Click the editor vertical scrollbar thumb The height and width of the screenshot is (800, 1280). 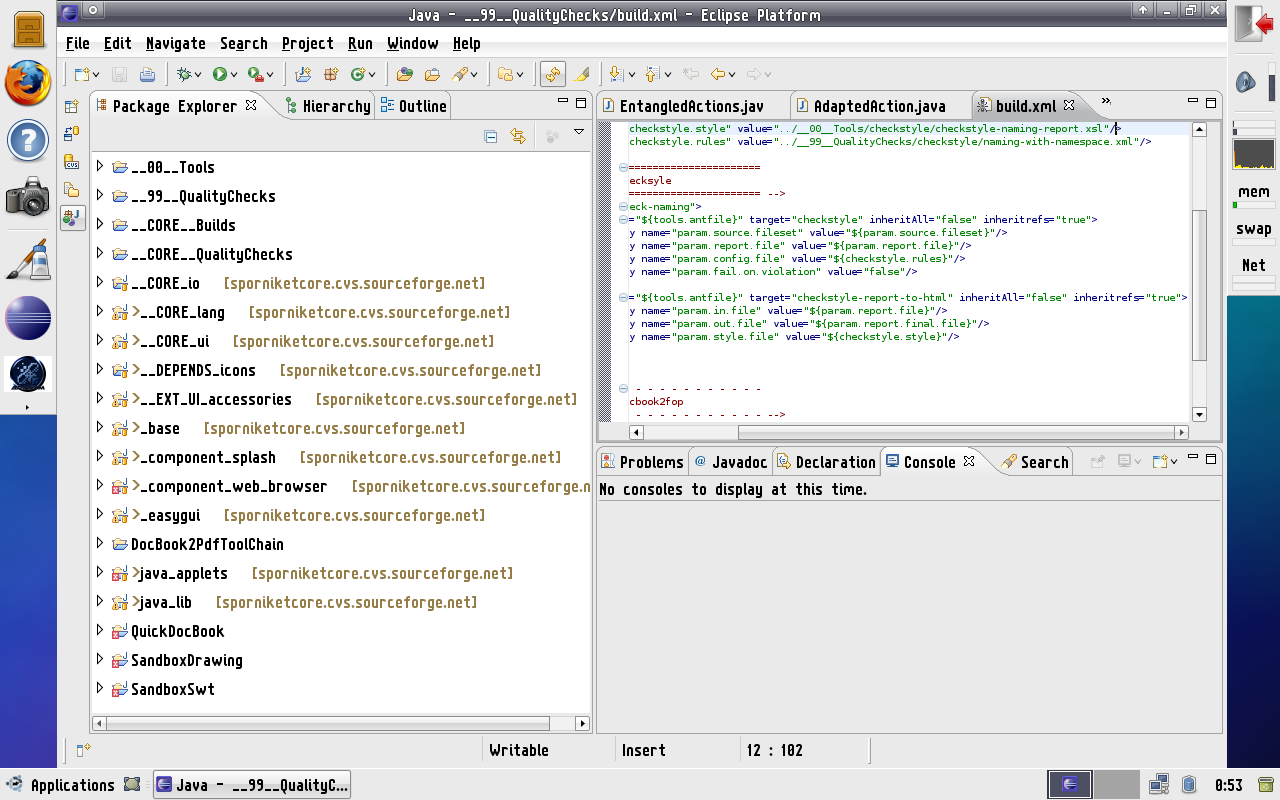coord(1200,285)
